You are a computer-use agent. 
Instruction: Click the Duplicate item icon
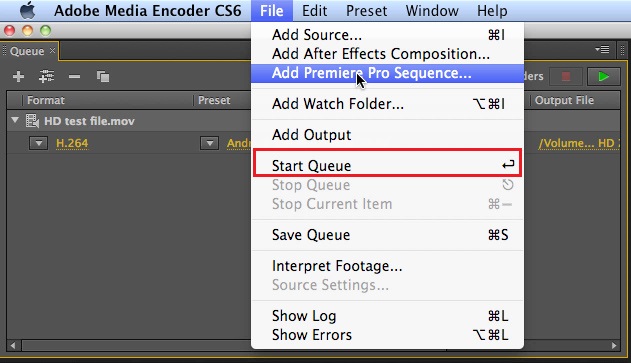[x=103, y=76]
